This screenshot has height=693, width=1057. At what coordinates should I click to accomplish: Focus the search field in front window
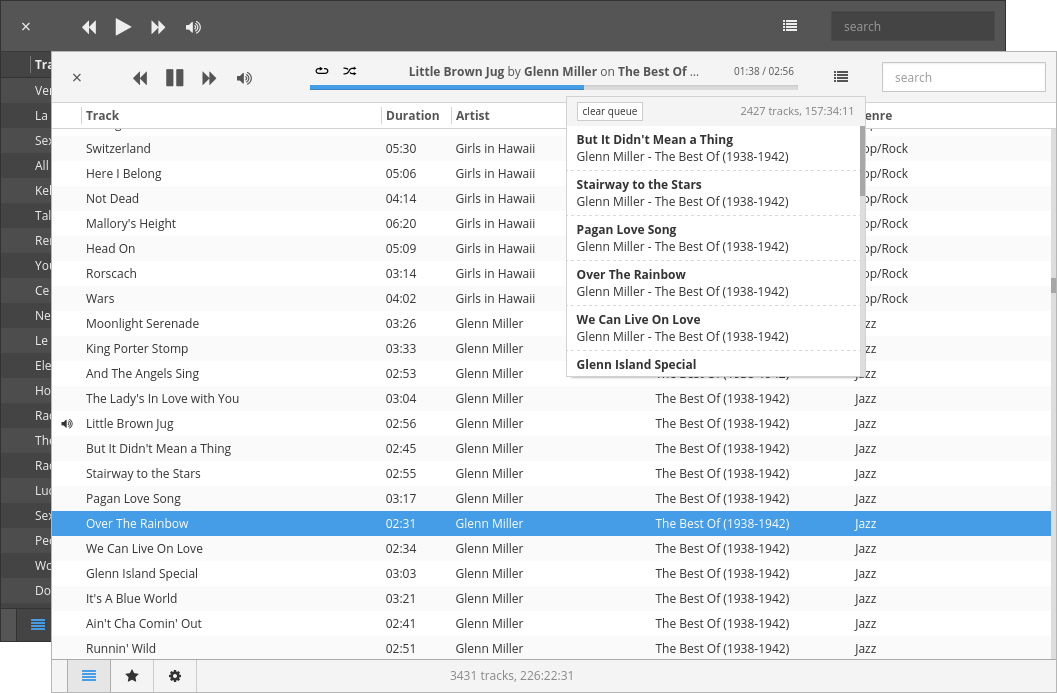(x=963, y=78)
